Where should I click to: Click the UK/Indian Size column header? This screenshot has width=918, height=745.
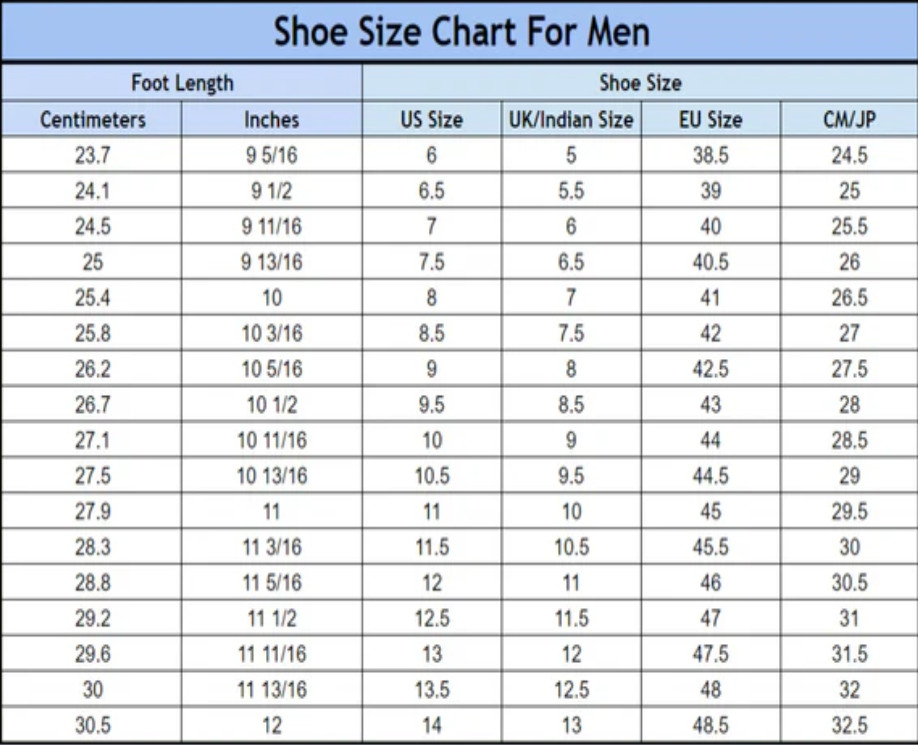point(571,120)
